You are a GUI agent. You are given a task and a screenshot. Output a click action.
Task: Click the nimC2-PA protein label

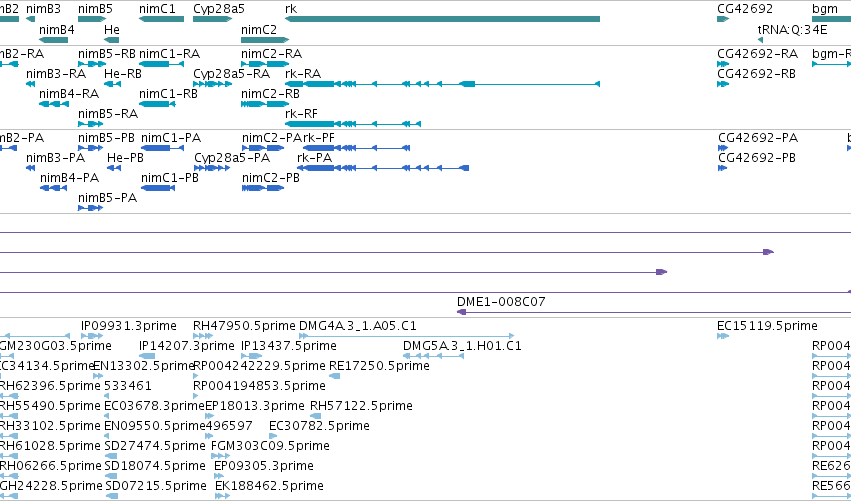pos(271,137)
